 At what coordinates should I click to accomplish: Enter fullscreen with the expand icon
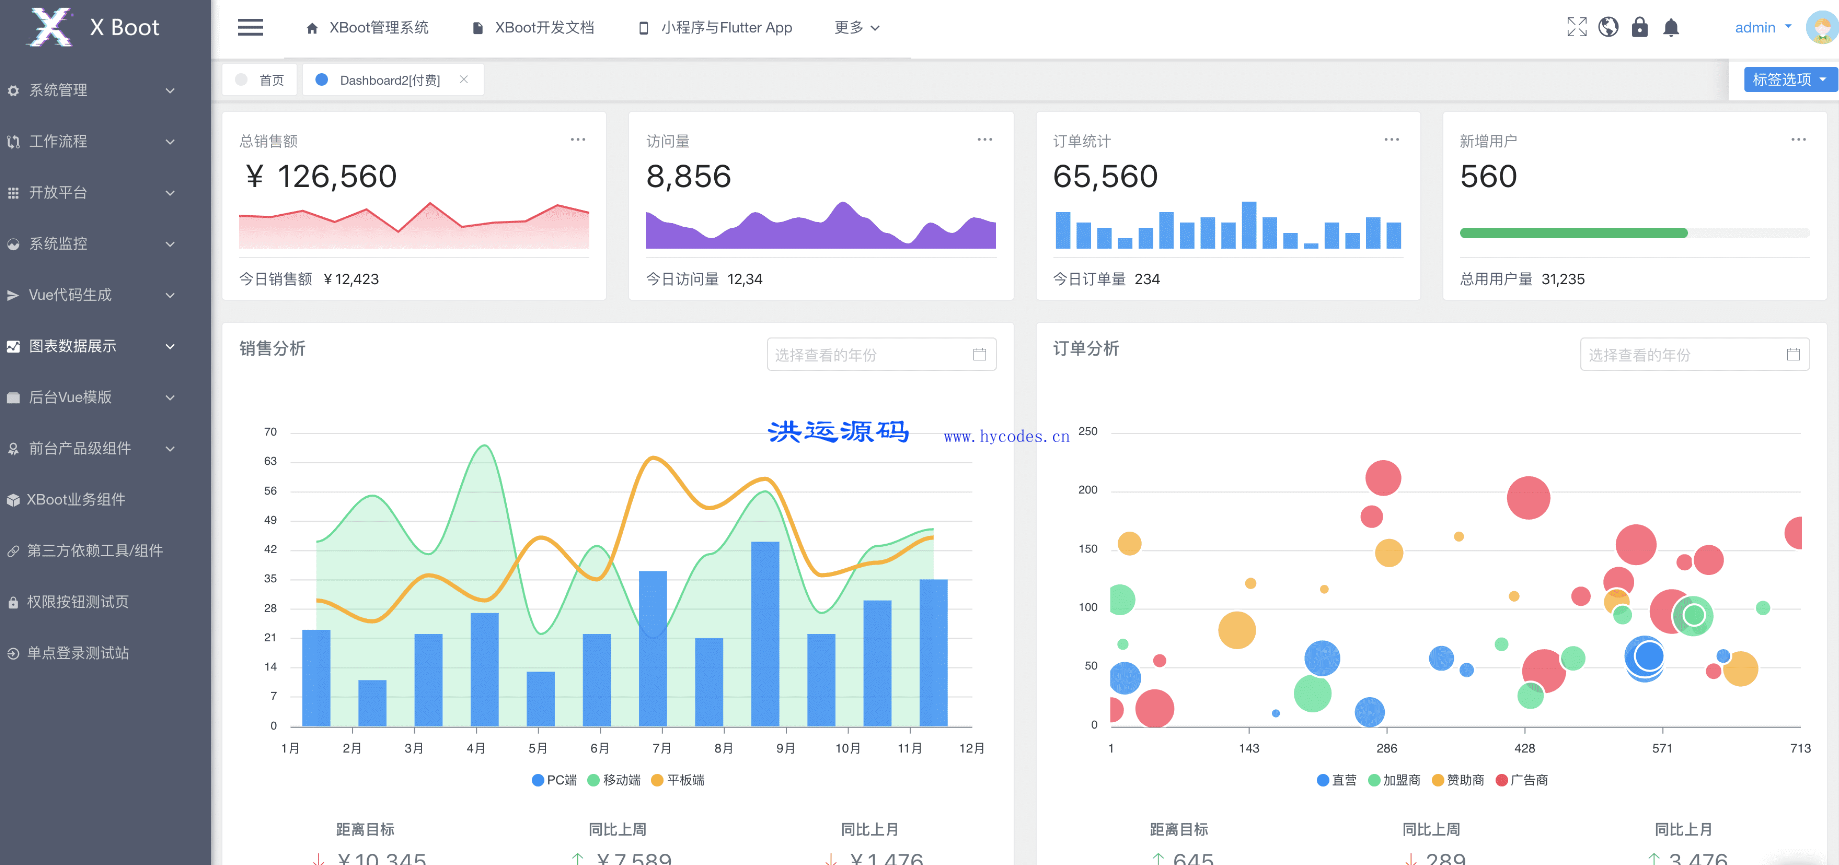1577,27
